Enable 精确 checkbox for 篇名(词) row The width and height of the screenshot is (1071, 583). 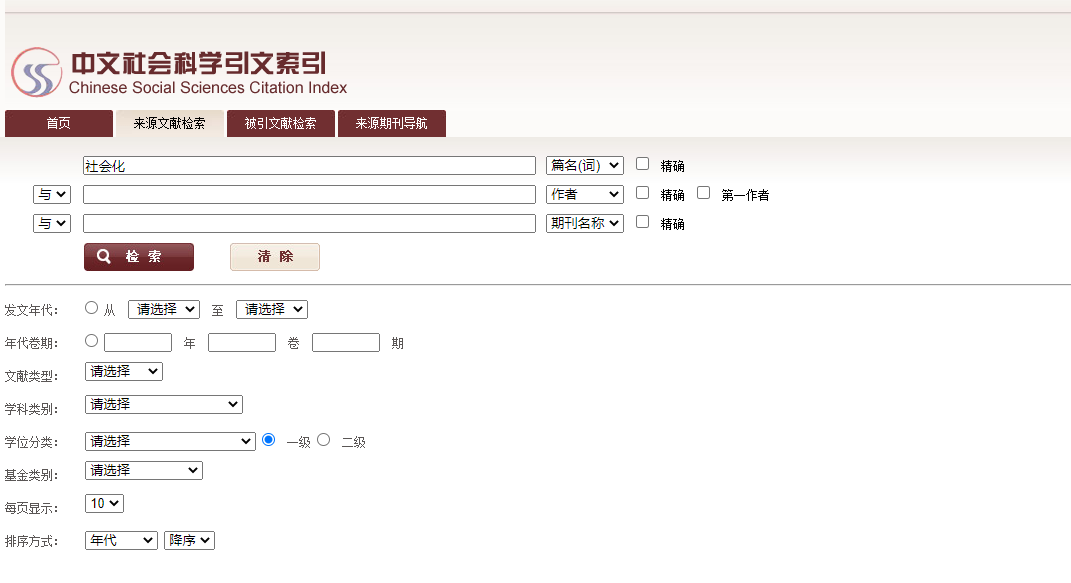(x=643, y=164)
